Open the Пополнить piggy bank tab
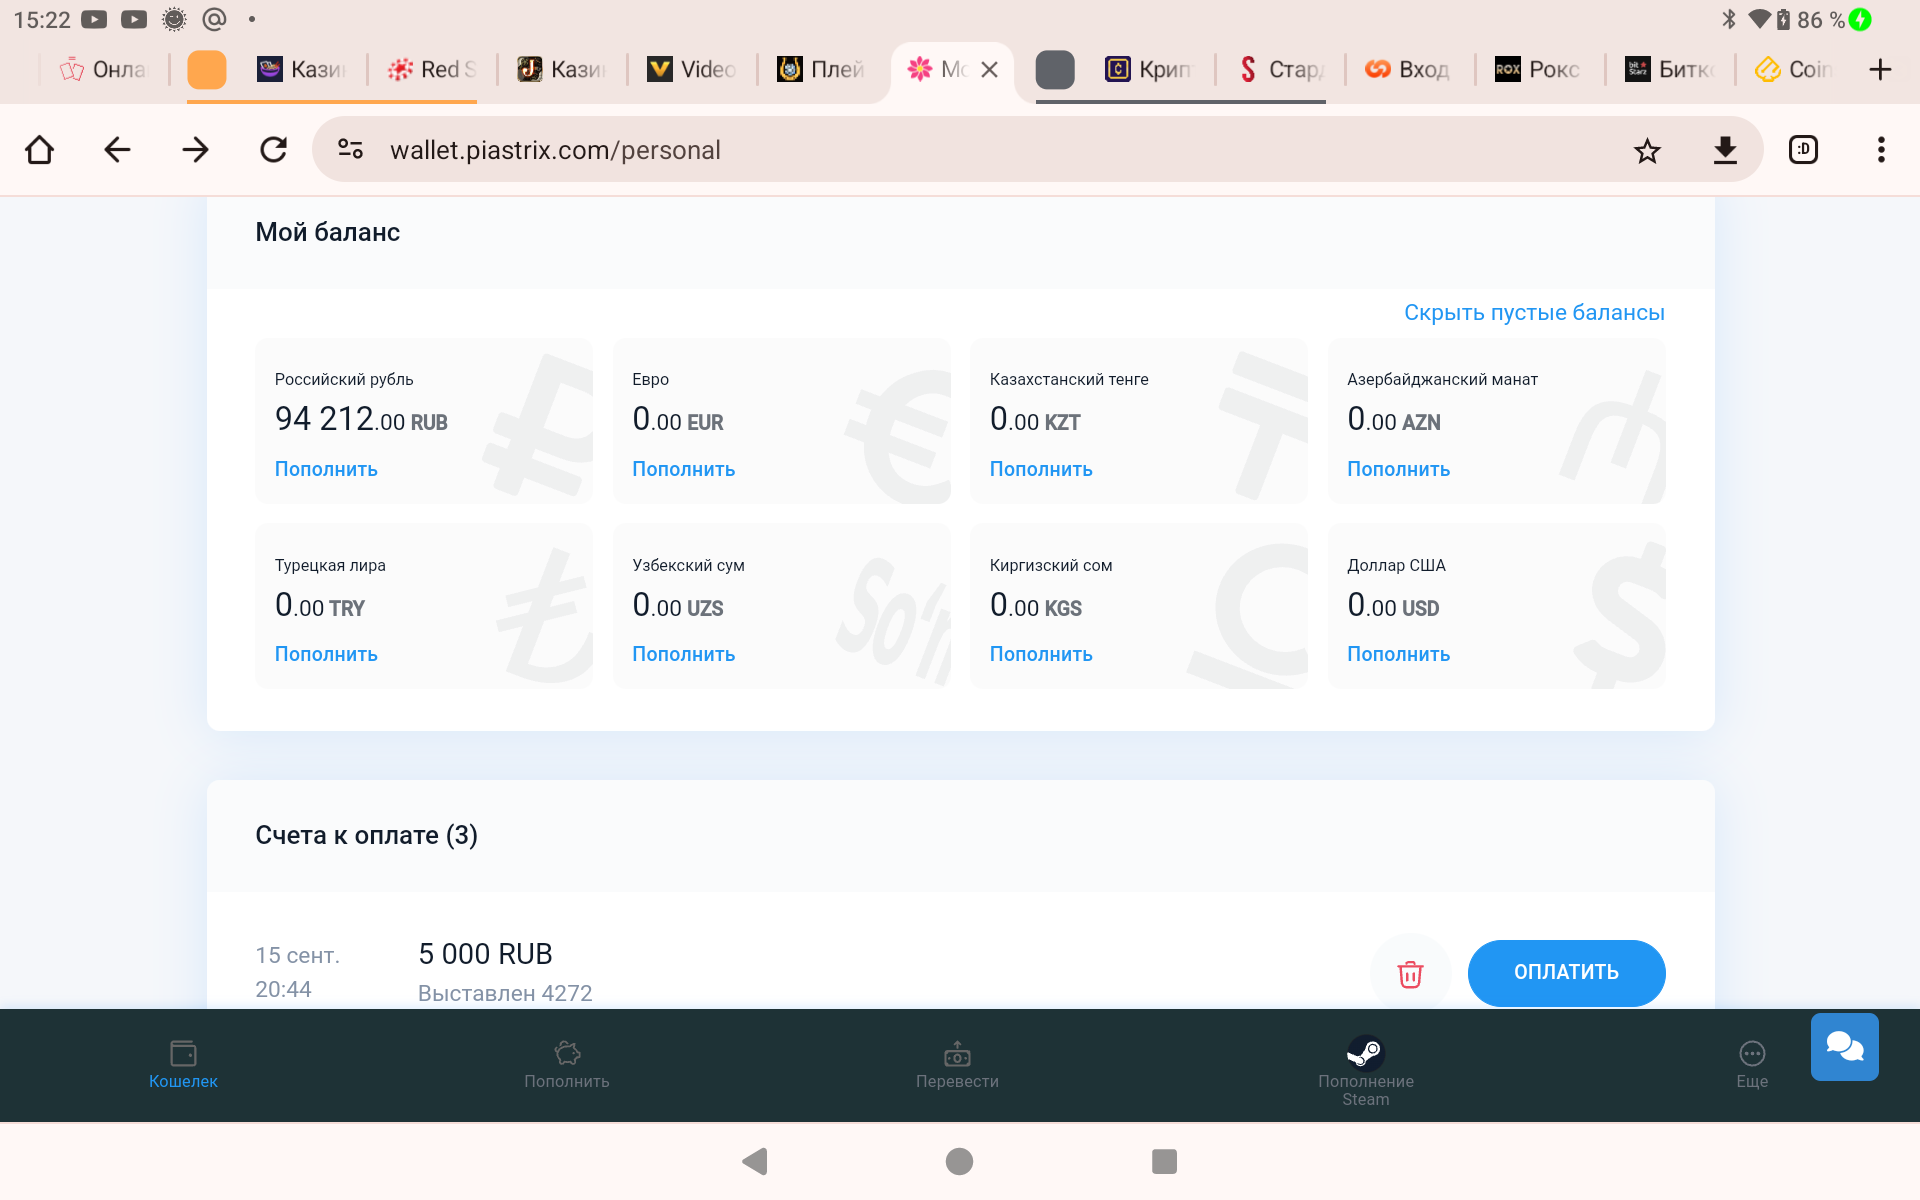 (567, 1065)
